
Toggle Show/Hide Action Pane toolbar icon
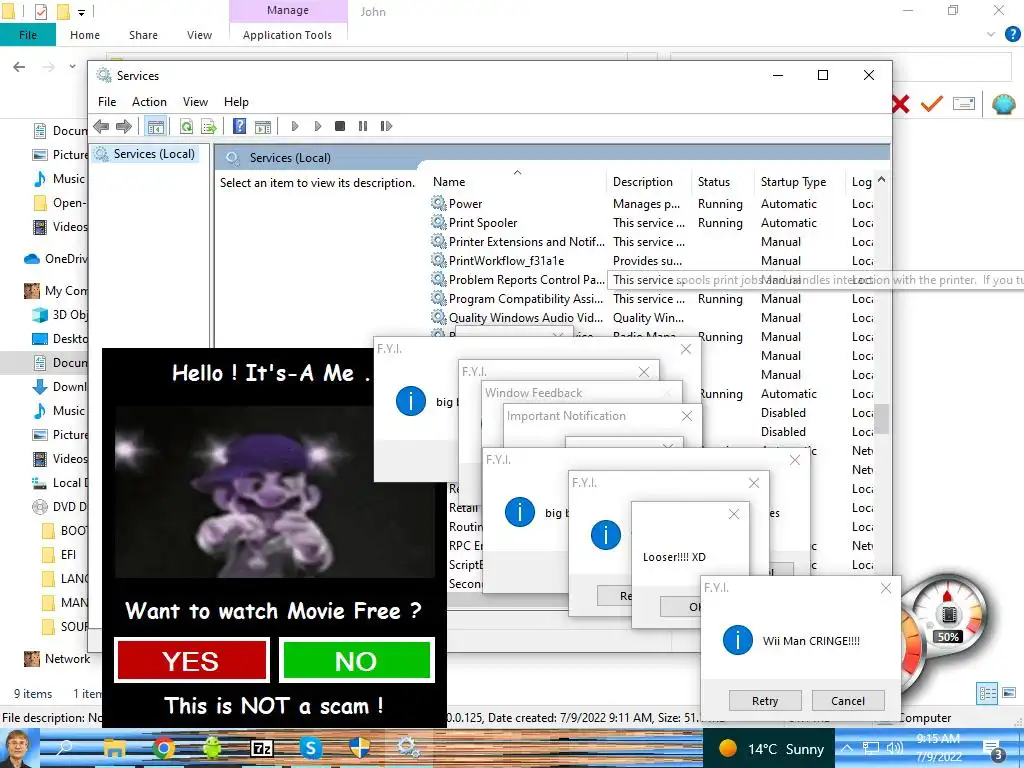[x=263, y=126]
